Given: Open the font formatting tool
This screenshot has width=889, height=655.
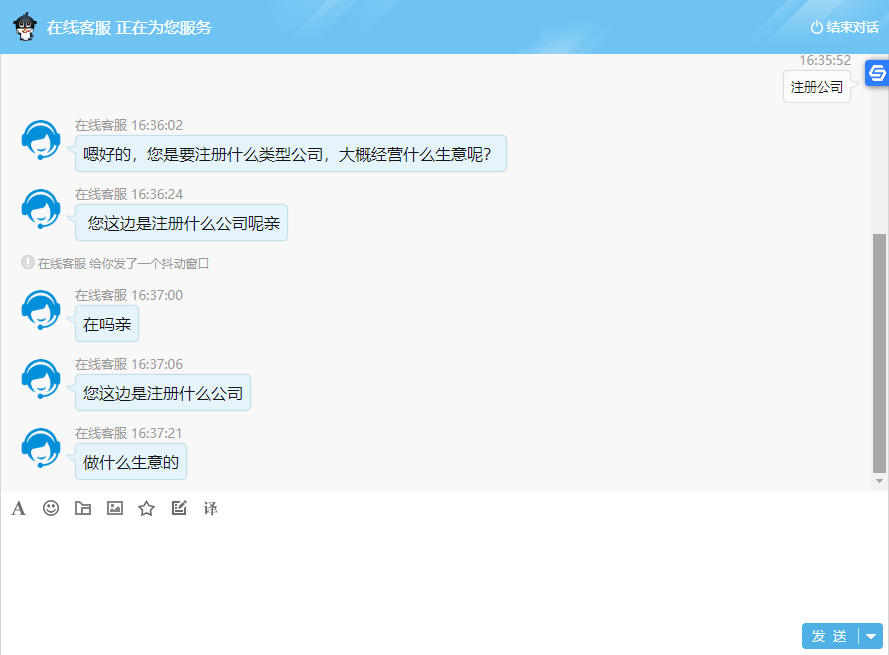Looking at the screenshot, I should 18,509.
